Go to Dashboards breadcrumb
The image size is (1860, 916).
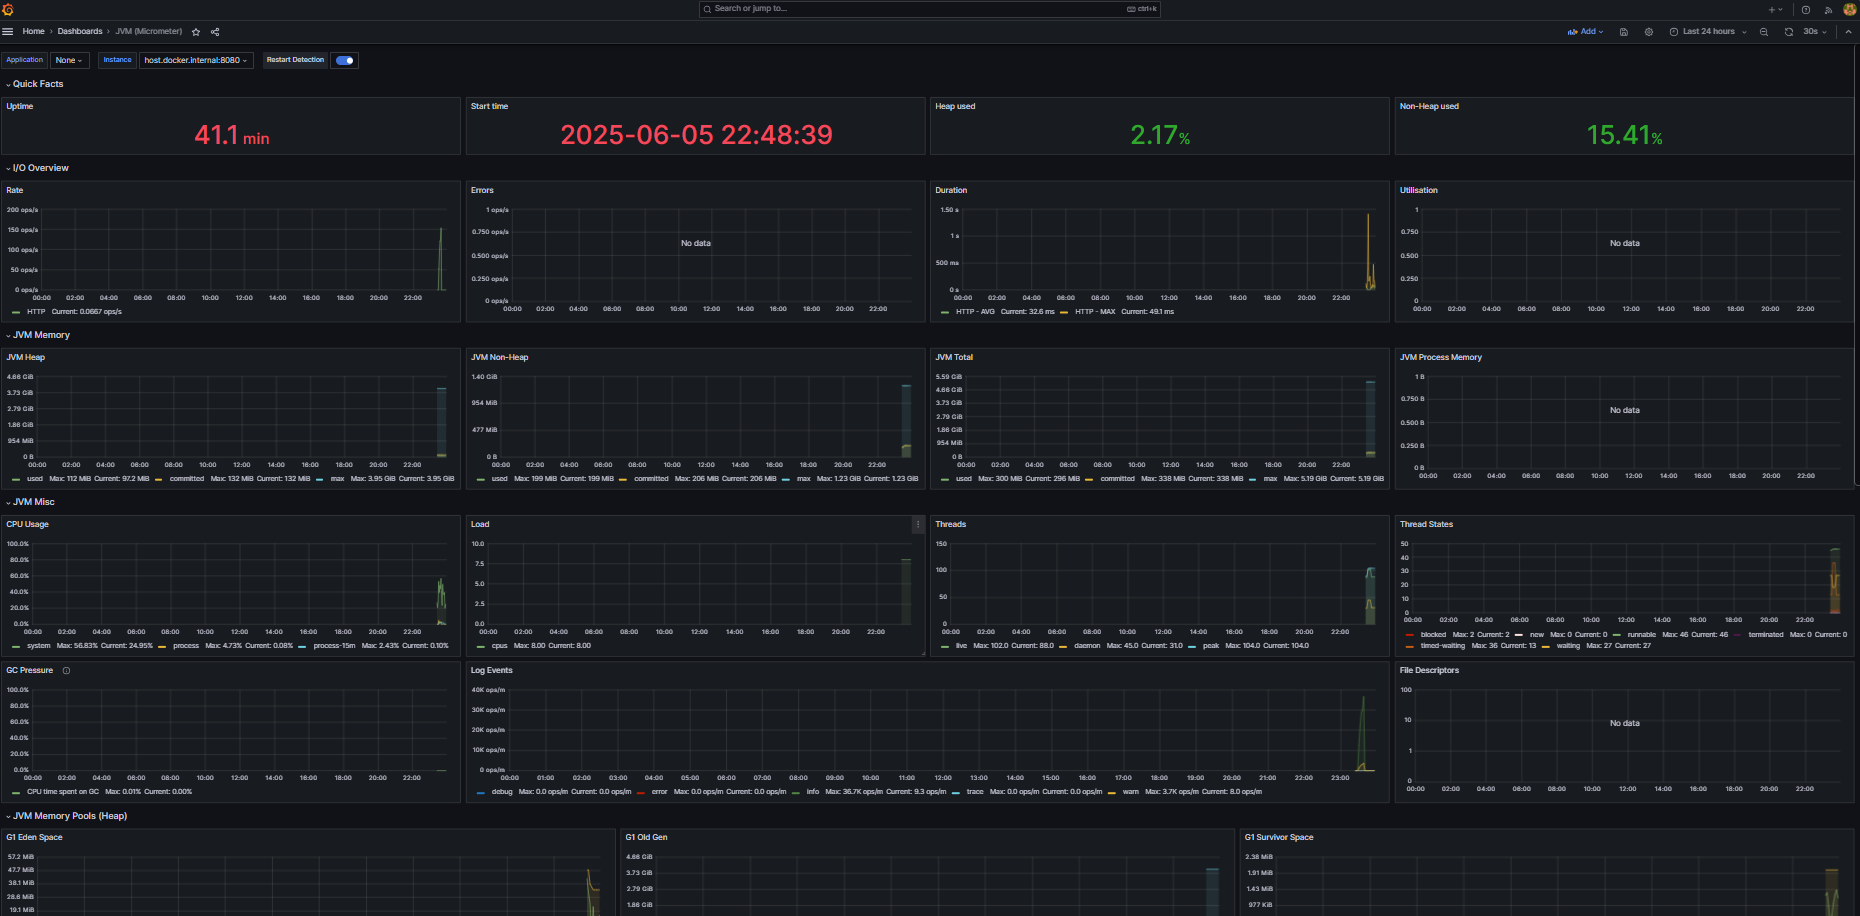point(80,32)
